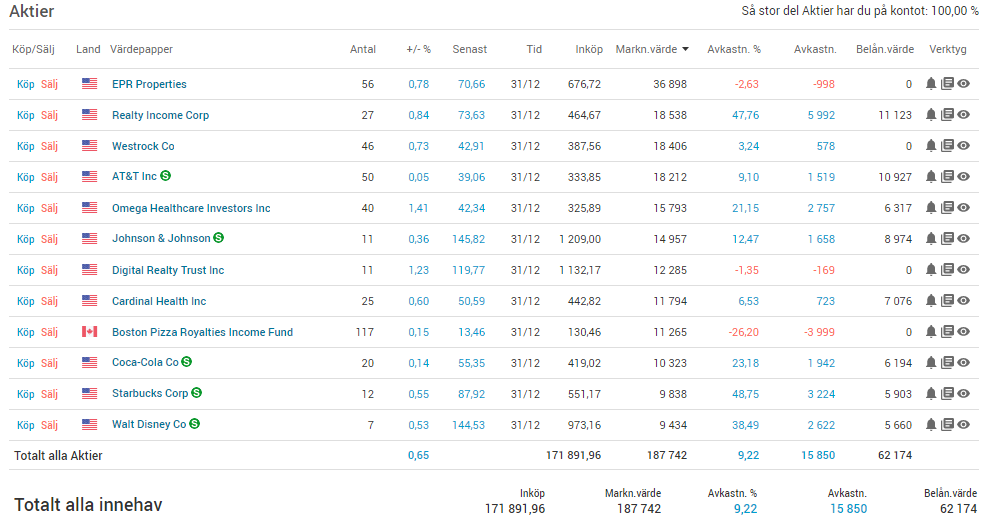Sort by the Land column header
985x522 pixels.
(x=88, y=49)
